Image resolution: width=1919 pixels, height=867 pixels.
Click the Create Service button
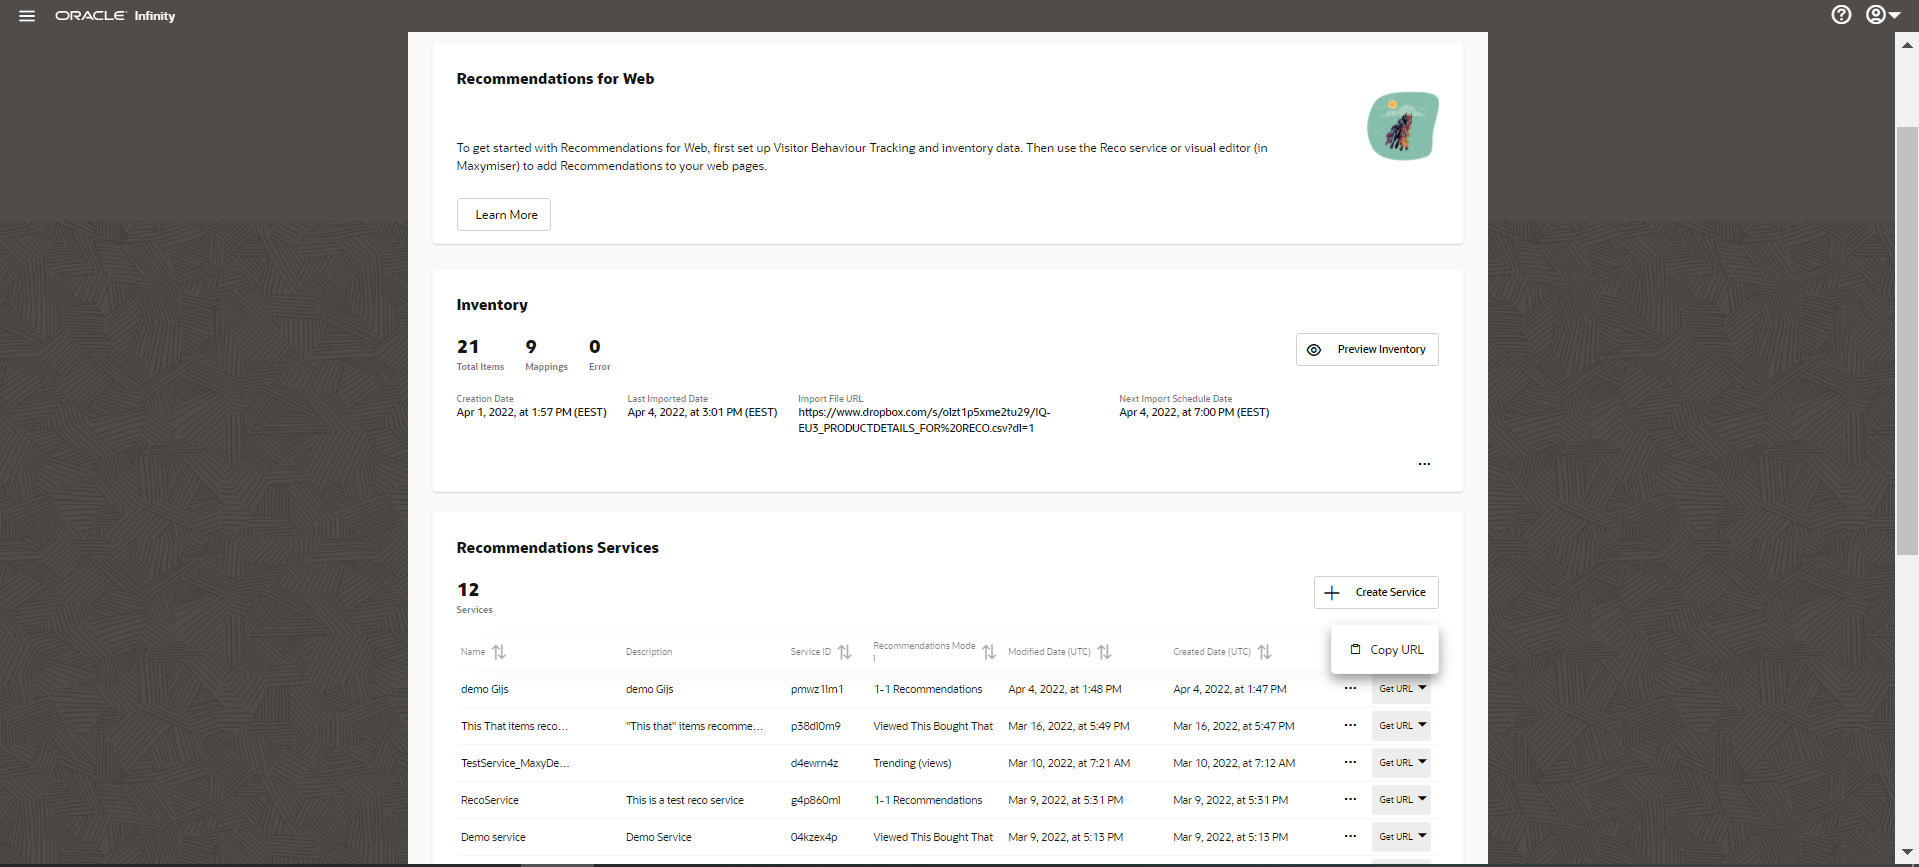coord(1376,592)
